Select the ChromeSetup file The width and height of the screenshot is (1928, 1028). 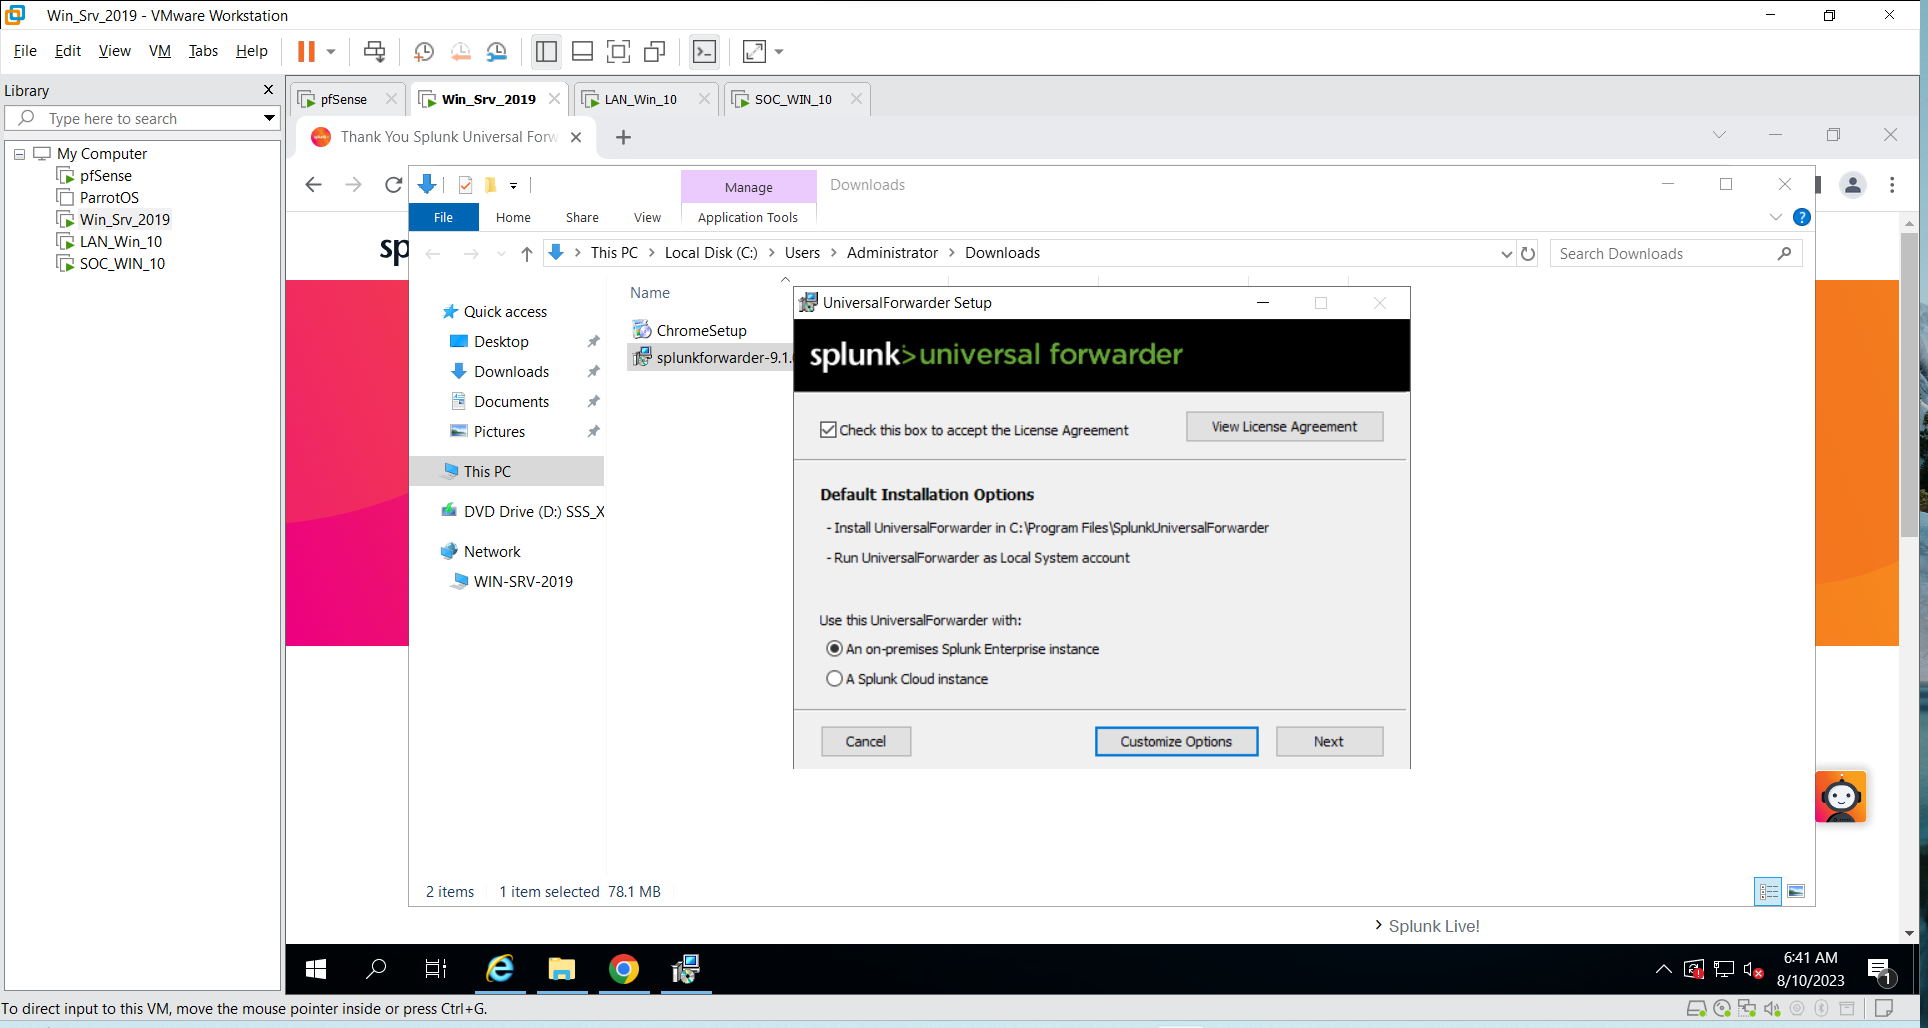click(701, 330)
